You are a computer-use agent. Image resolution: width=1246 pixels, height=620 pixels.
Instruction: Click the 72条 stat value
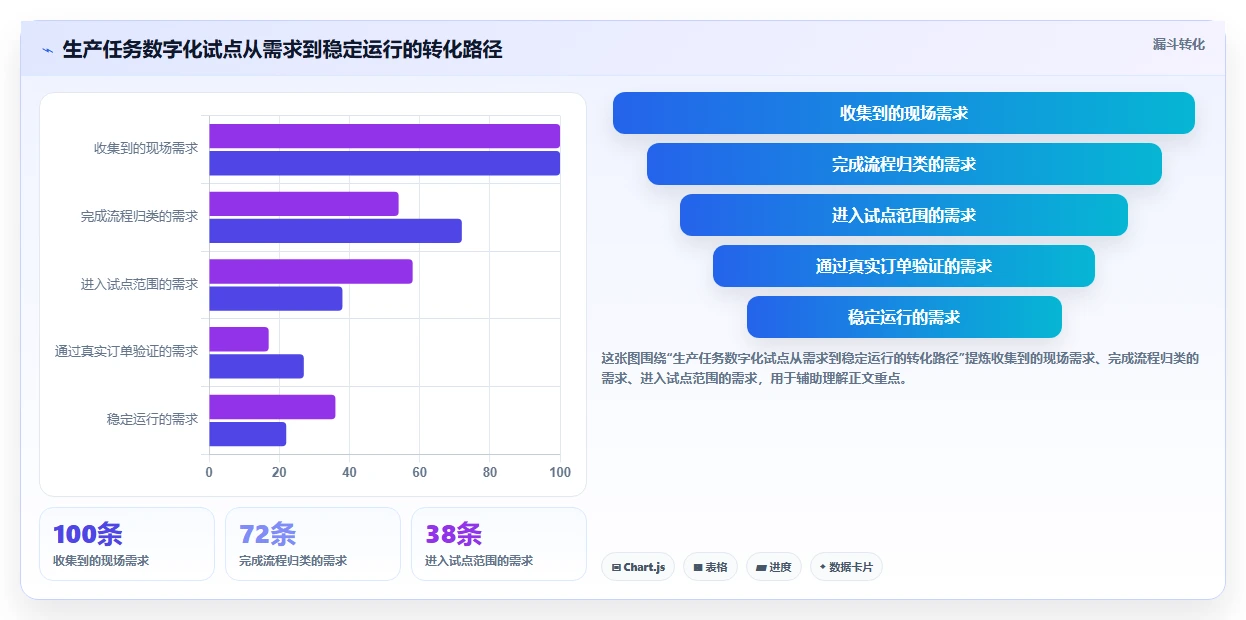pyautogui.click(x=268, y=534)
